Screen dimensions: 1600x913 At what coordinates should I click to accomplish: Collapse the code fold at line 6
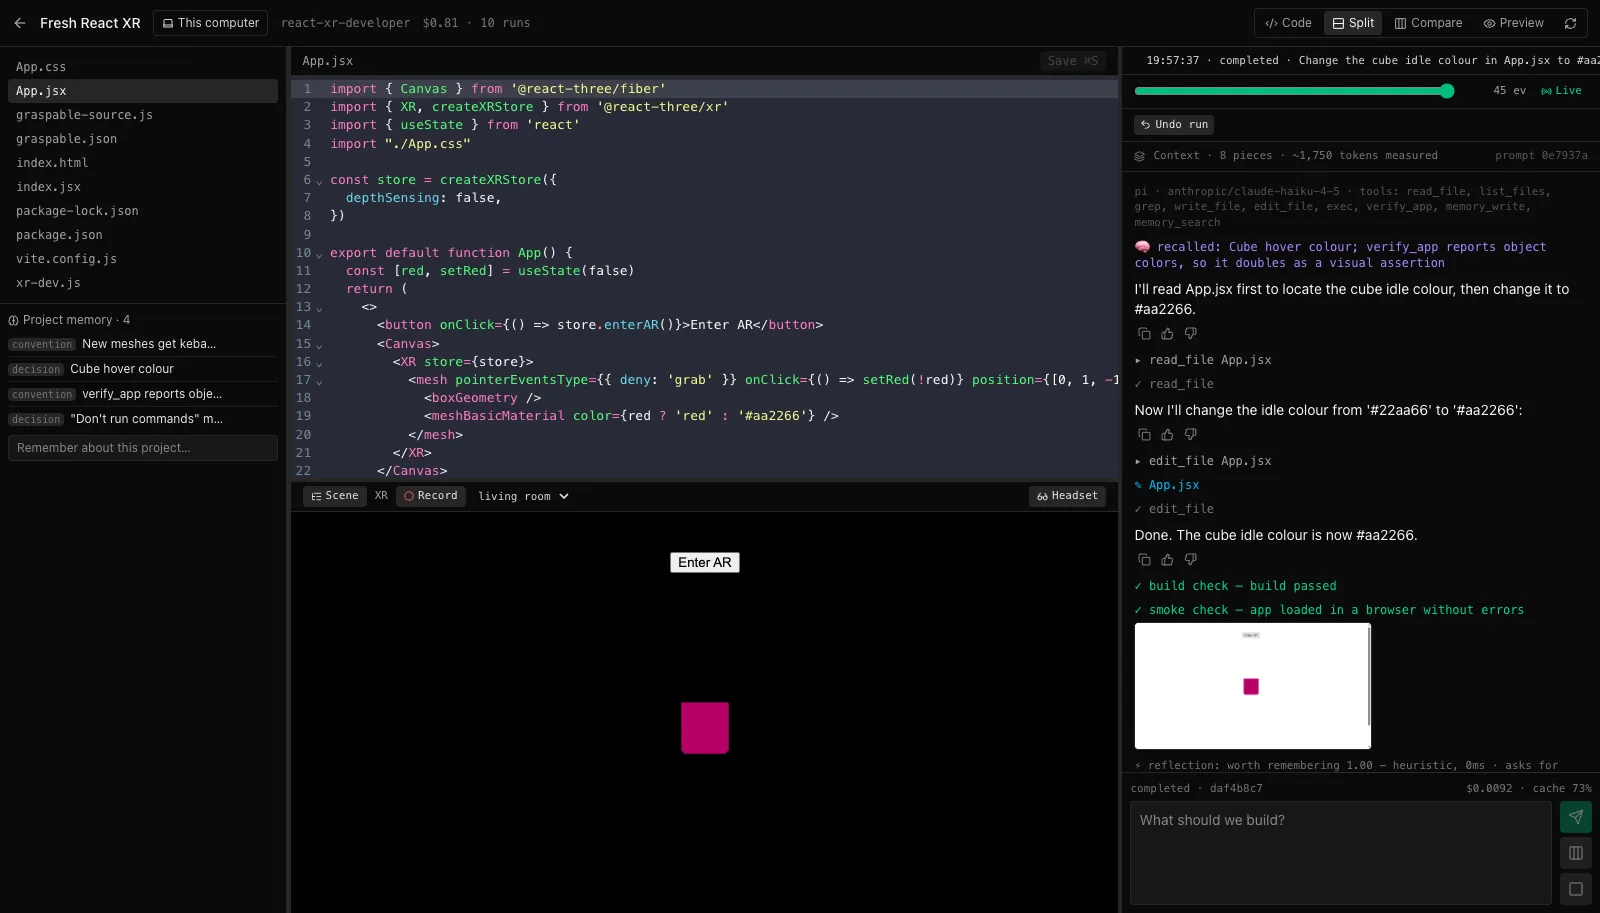pyautogui.click(x=319, y=181)
